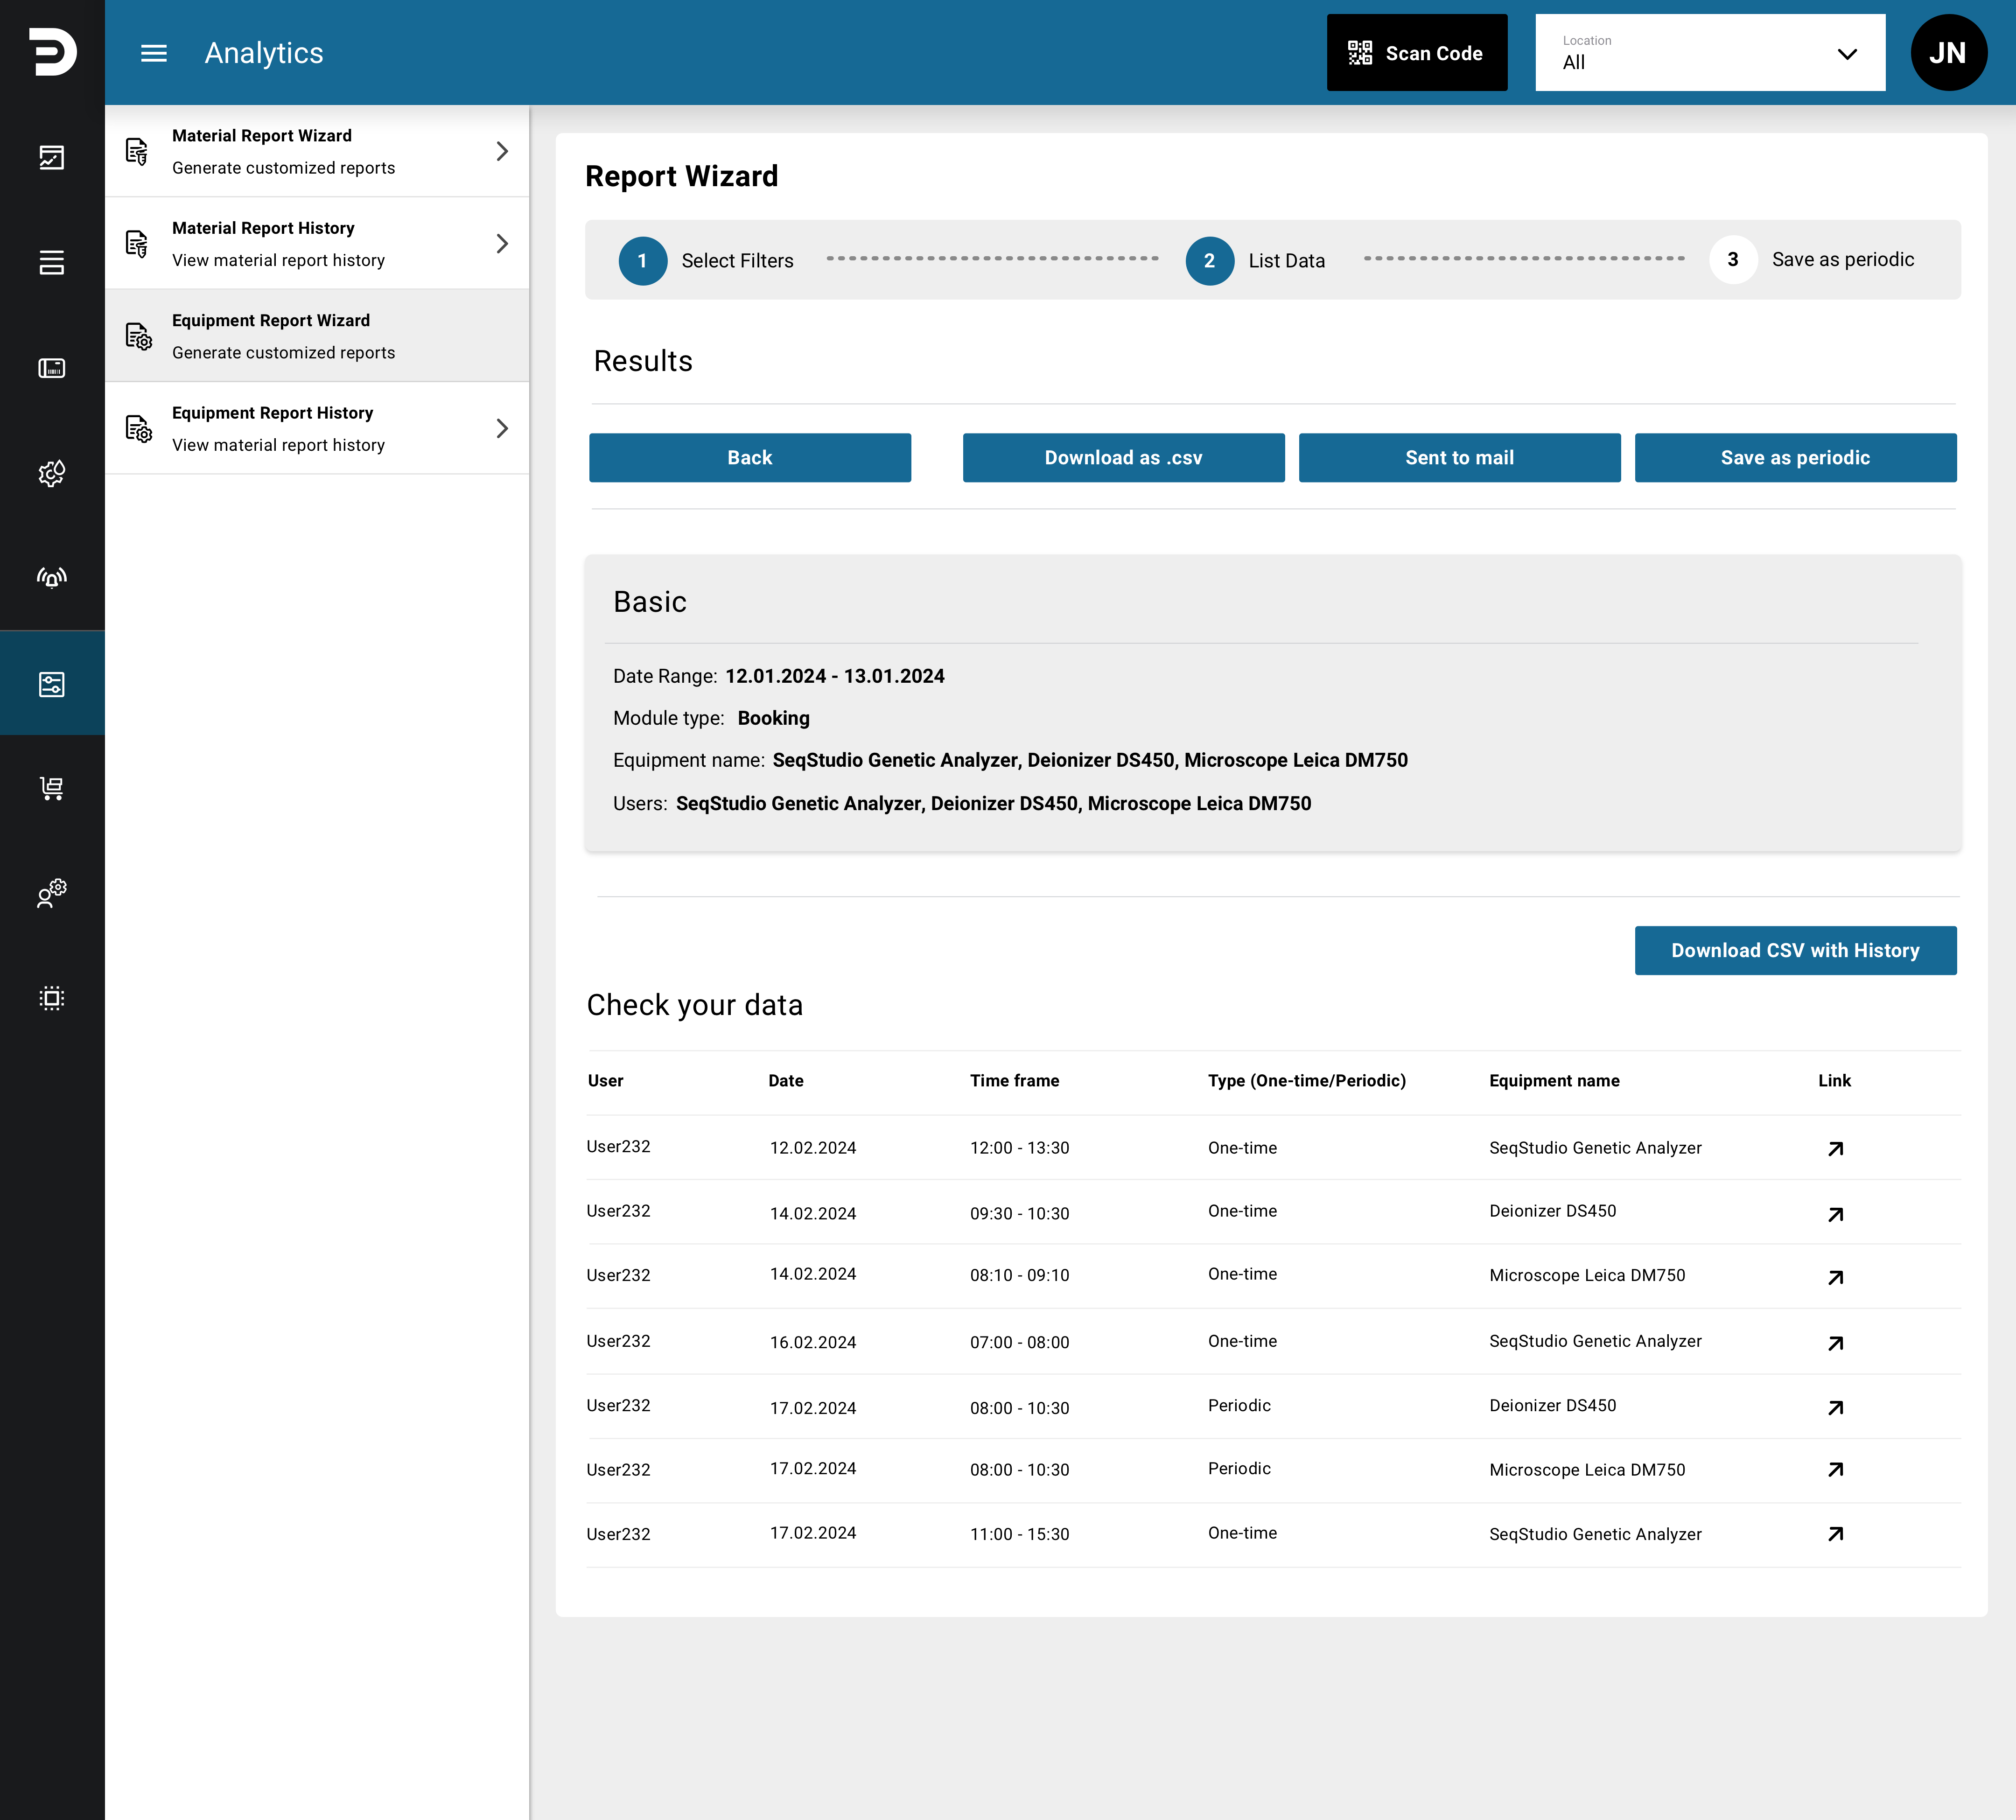Open the Equipment Report Wizard menu entry
Image resolution: width=2016 pixels, height=1820 pixels.
point(317,336)
